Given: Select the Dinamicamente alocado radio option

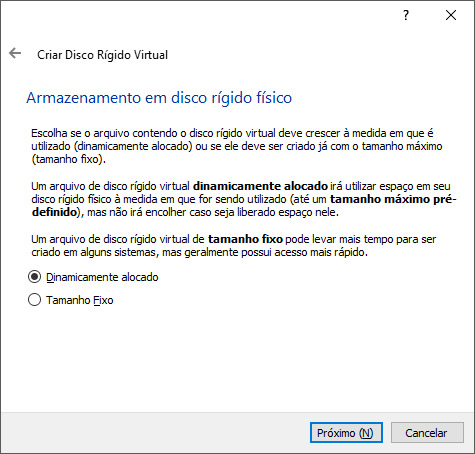Looking at the screenshot, I should tap(93, 277).
